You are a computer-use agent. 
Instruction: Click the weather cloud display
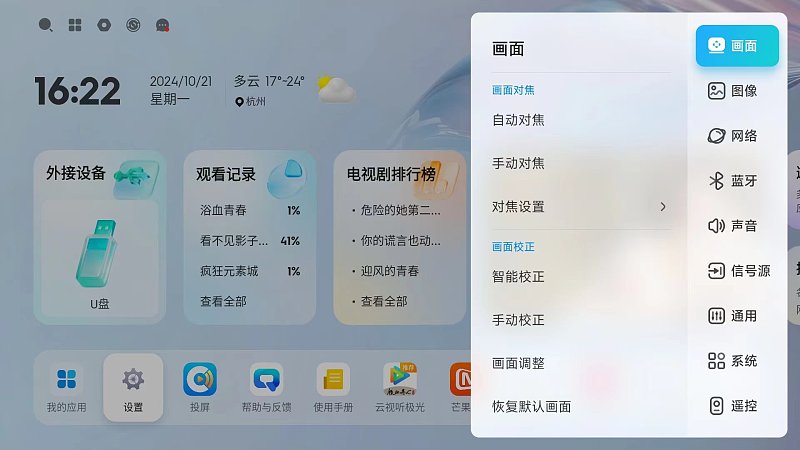point(335,89)
